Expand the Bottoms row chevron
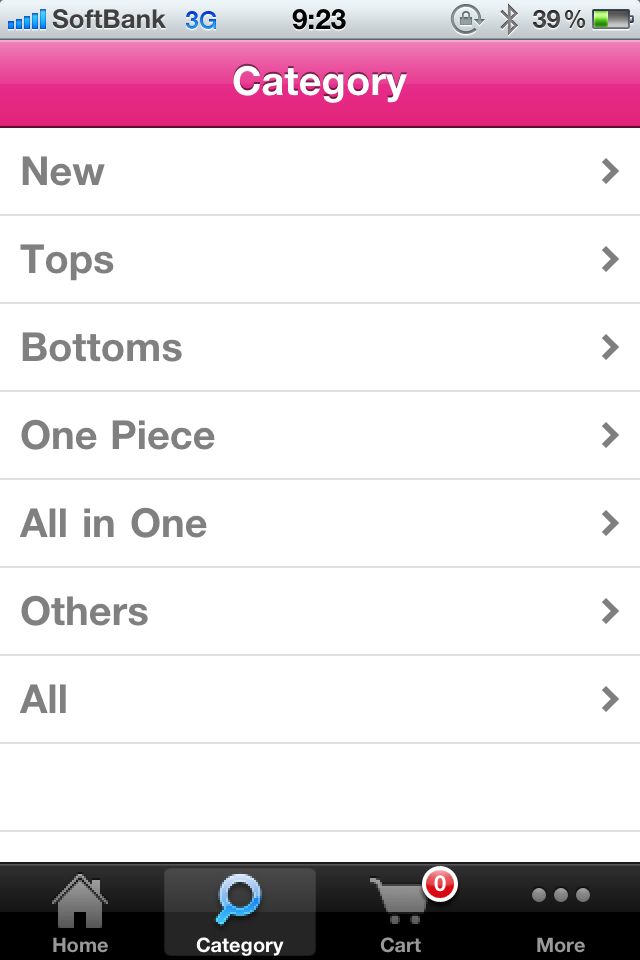Image resolution: width=640 pixels, height=960 pixels. [610, 347]
